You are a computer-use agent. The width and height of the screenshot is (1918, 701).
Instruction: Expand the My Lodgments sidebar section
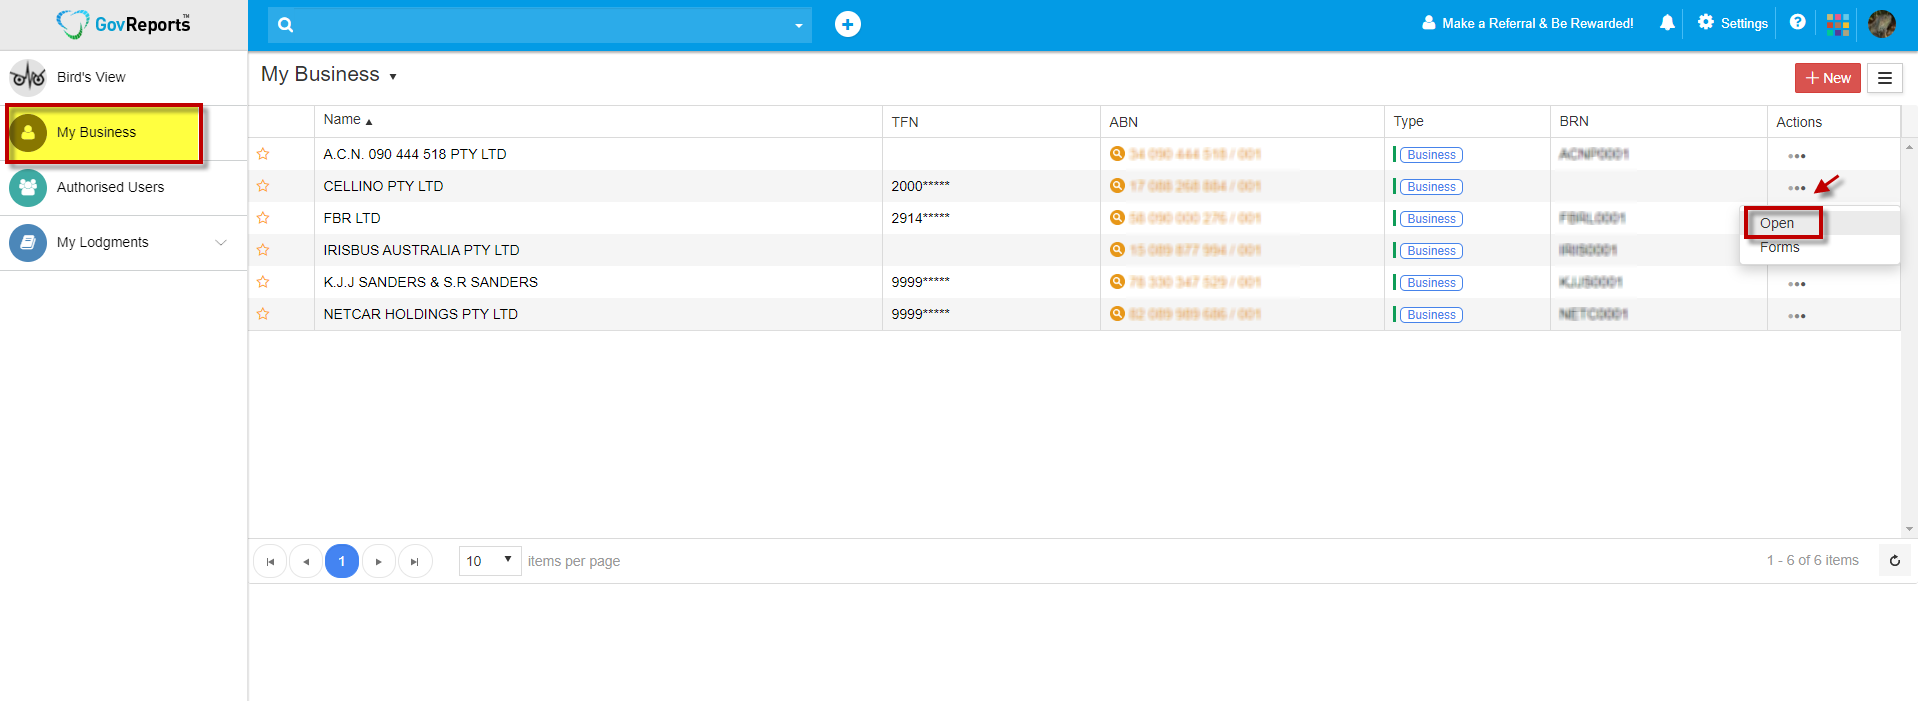click(x=221, y=242)
